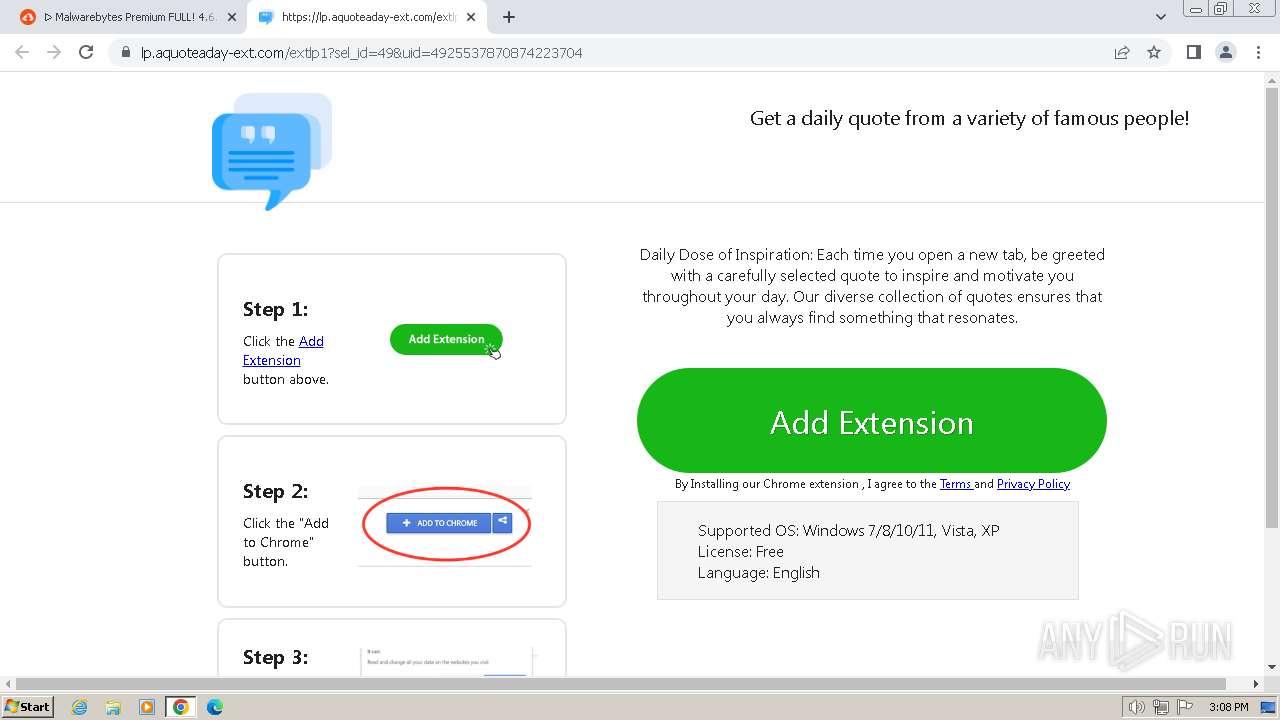Click the show desktop tray icon
Viewport: 1280px width, 720px height.
(x=1269, y=707)
